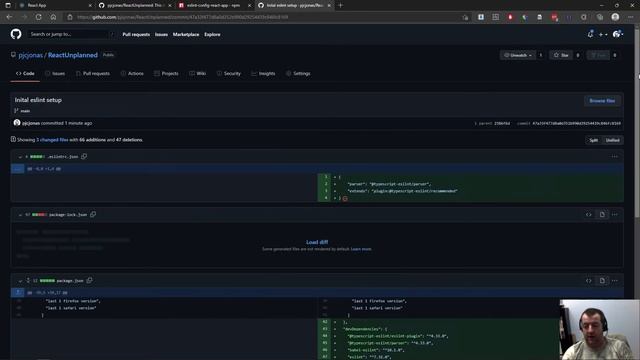Show source diff for package.json

point(589,280)
